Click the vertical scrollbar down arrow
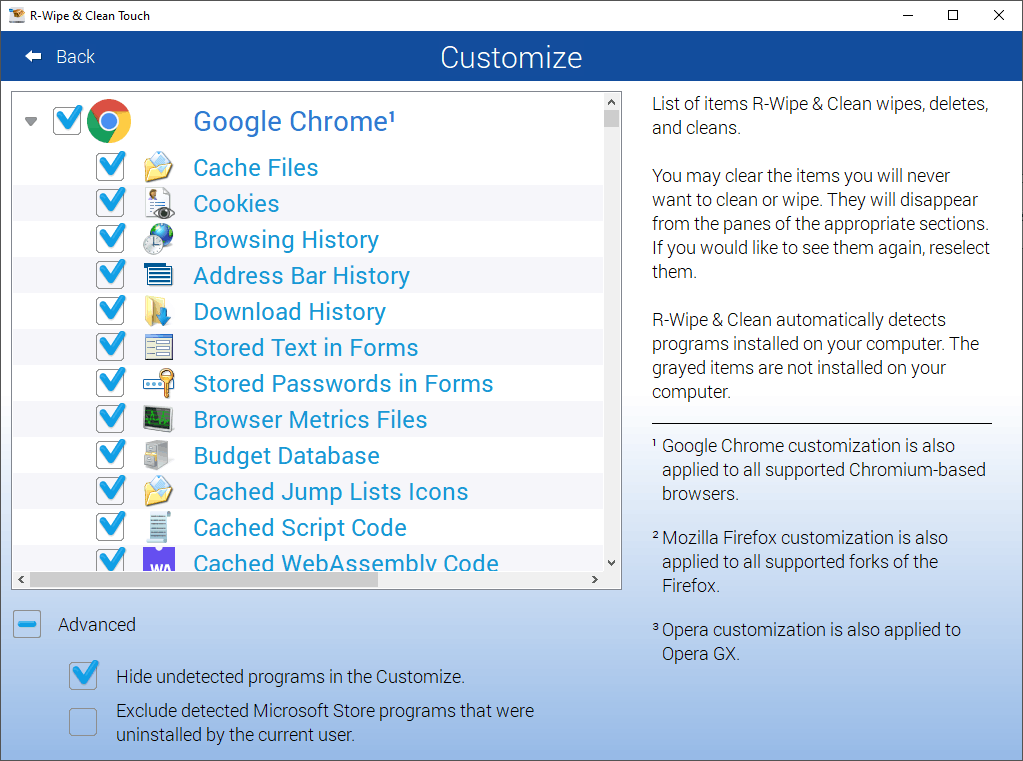The height and width of the screenshot is (761, 1023). [x=611, y=563]
